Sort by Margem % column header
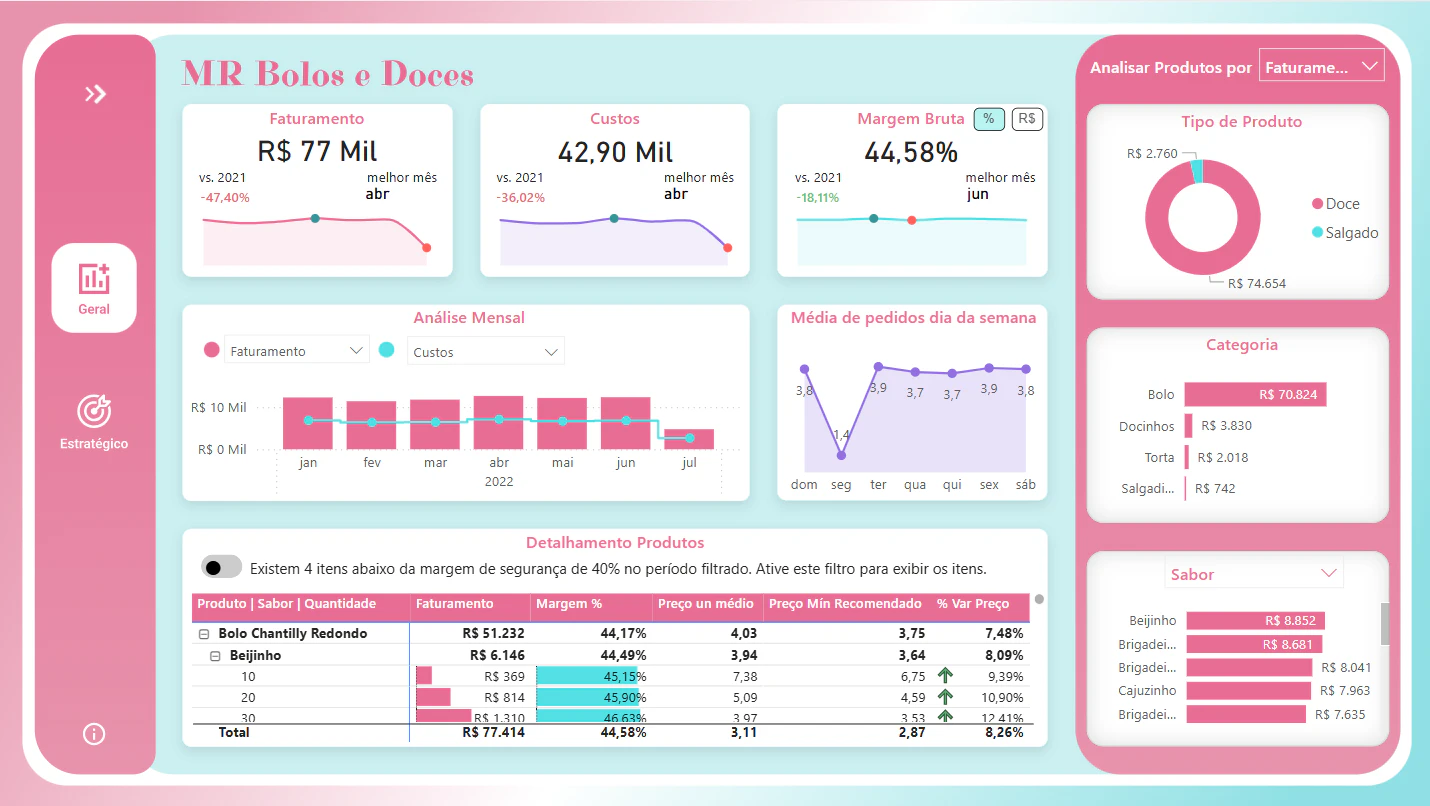Screen dimensions: 1430x806 point(590,604)
